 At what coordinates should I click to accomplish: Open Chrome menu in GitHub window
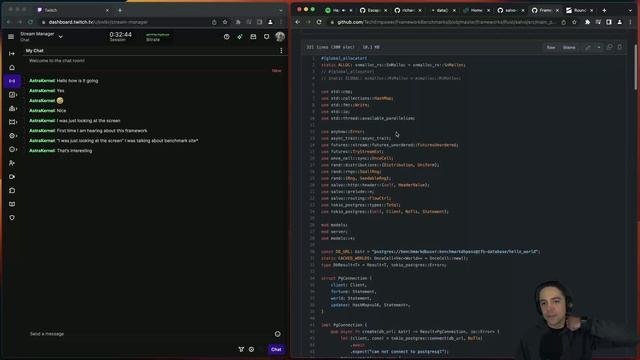tap(631, 22)
